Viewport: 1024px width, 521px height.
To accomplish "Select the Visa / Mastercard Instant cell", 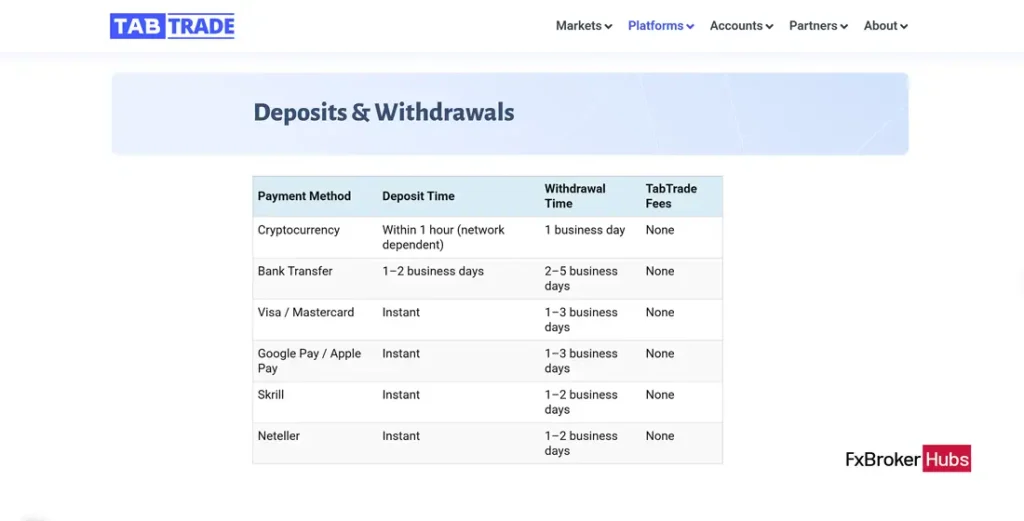I will 401,312.
